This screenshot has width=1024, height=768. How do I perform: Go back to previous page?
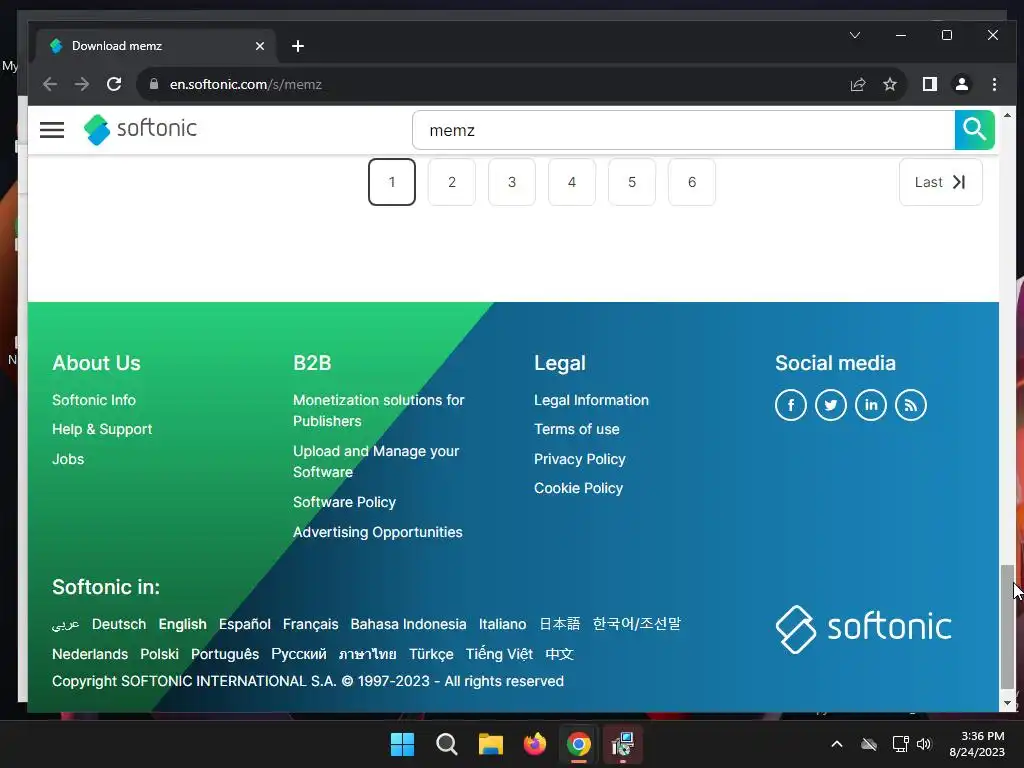pyautogui.click(x=50, y=84)
